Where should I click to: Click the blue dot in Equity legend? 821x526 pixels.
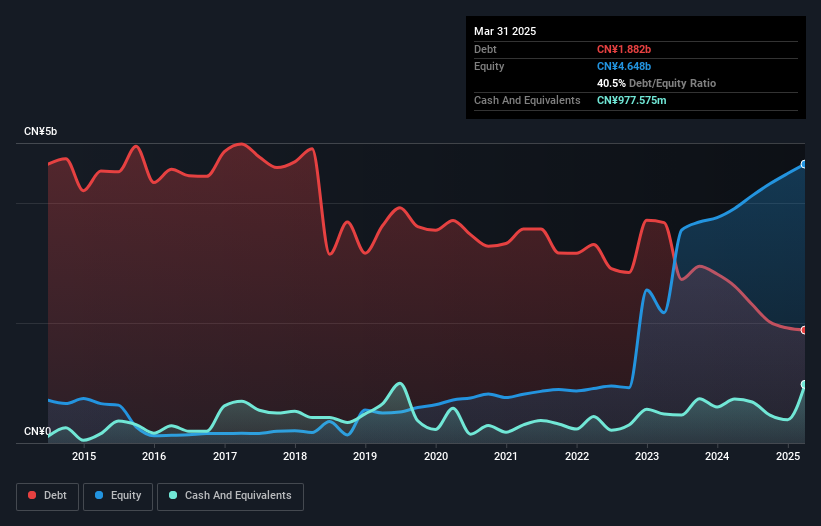100,496
